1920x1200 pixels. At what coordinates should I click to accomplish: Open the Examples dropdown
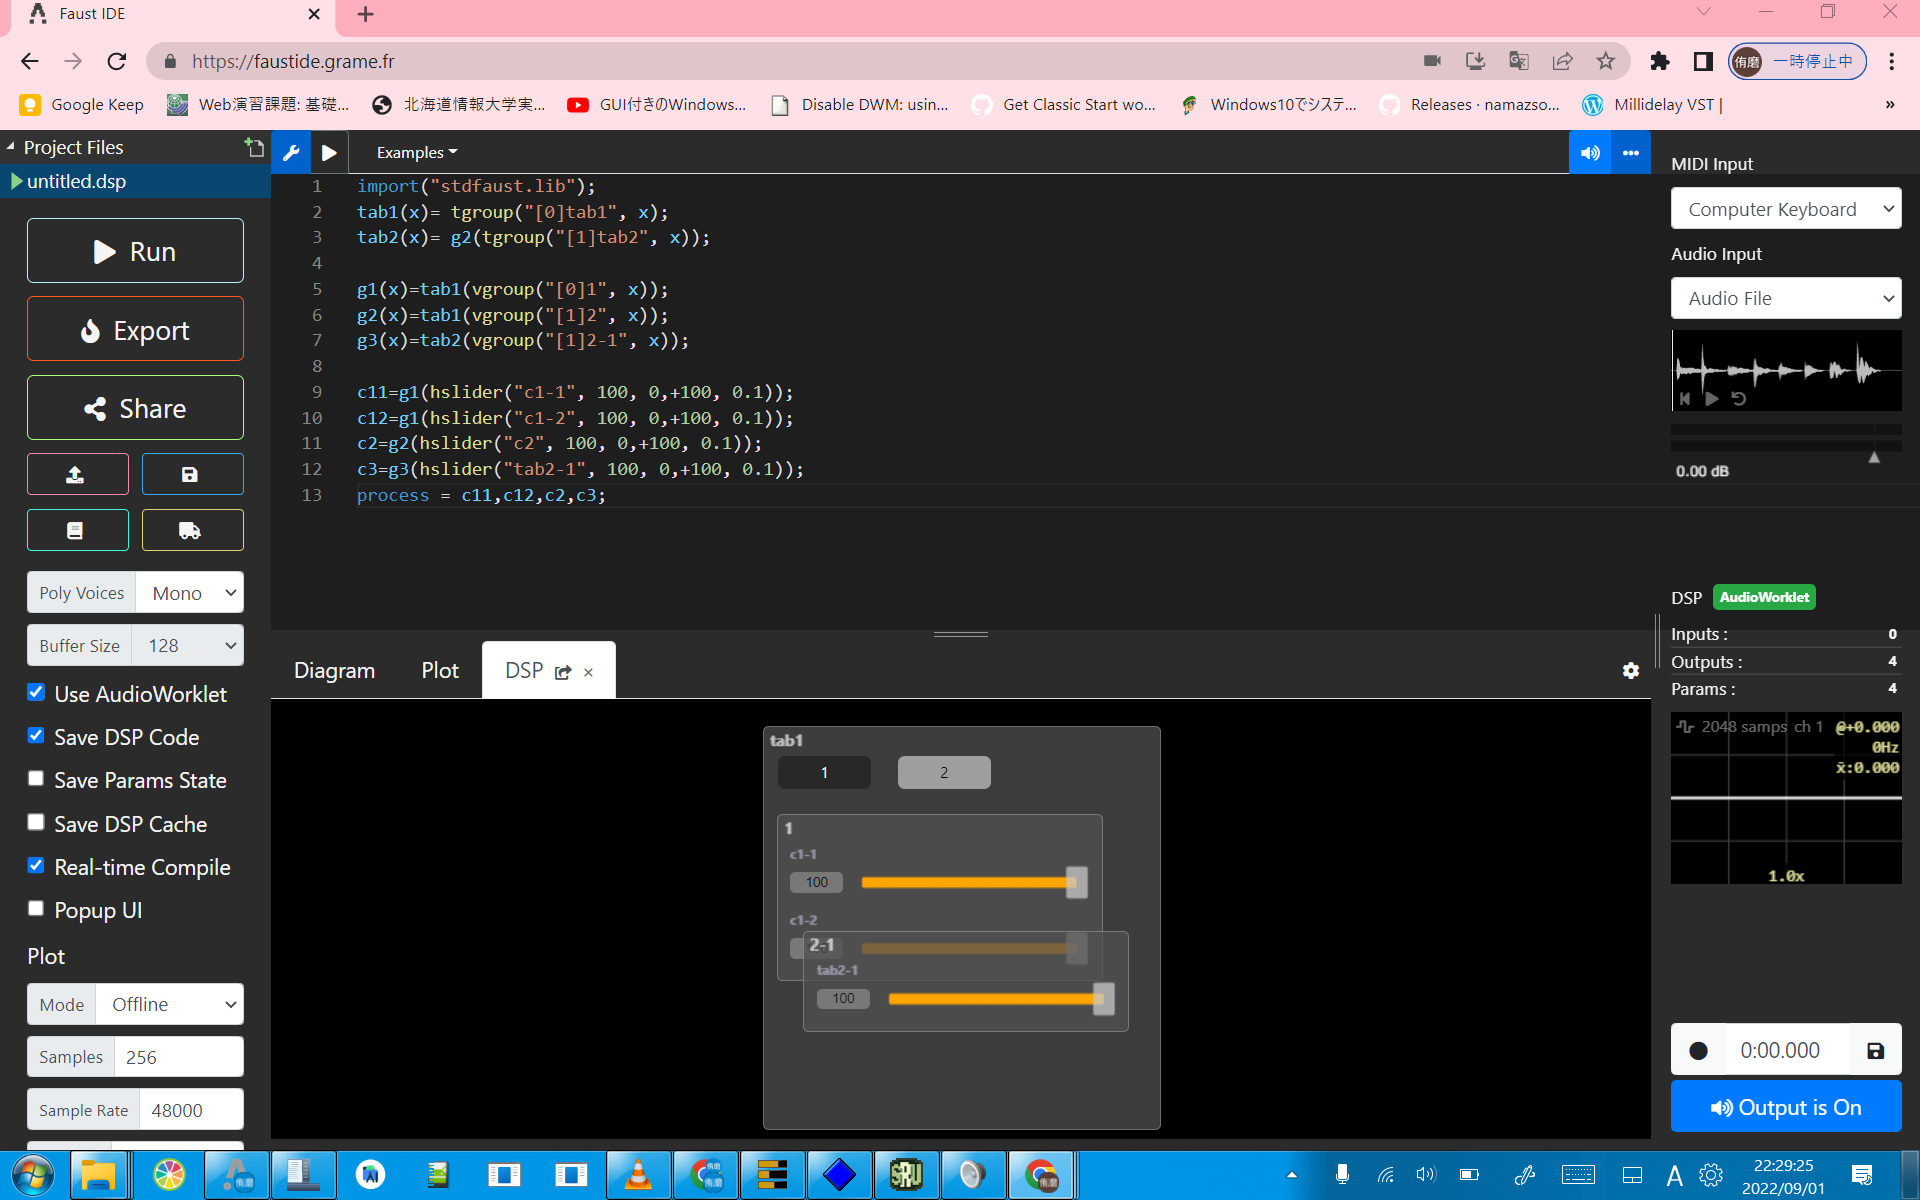click(x=415, y=152)
